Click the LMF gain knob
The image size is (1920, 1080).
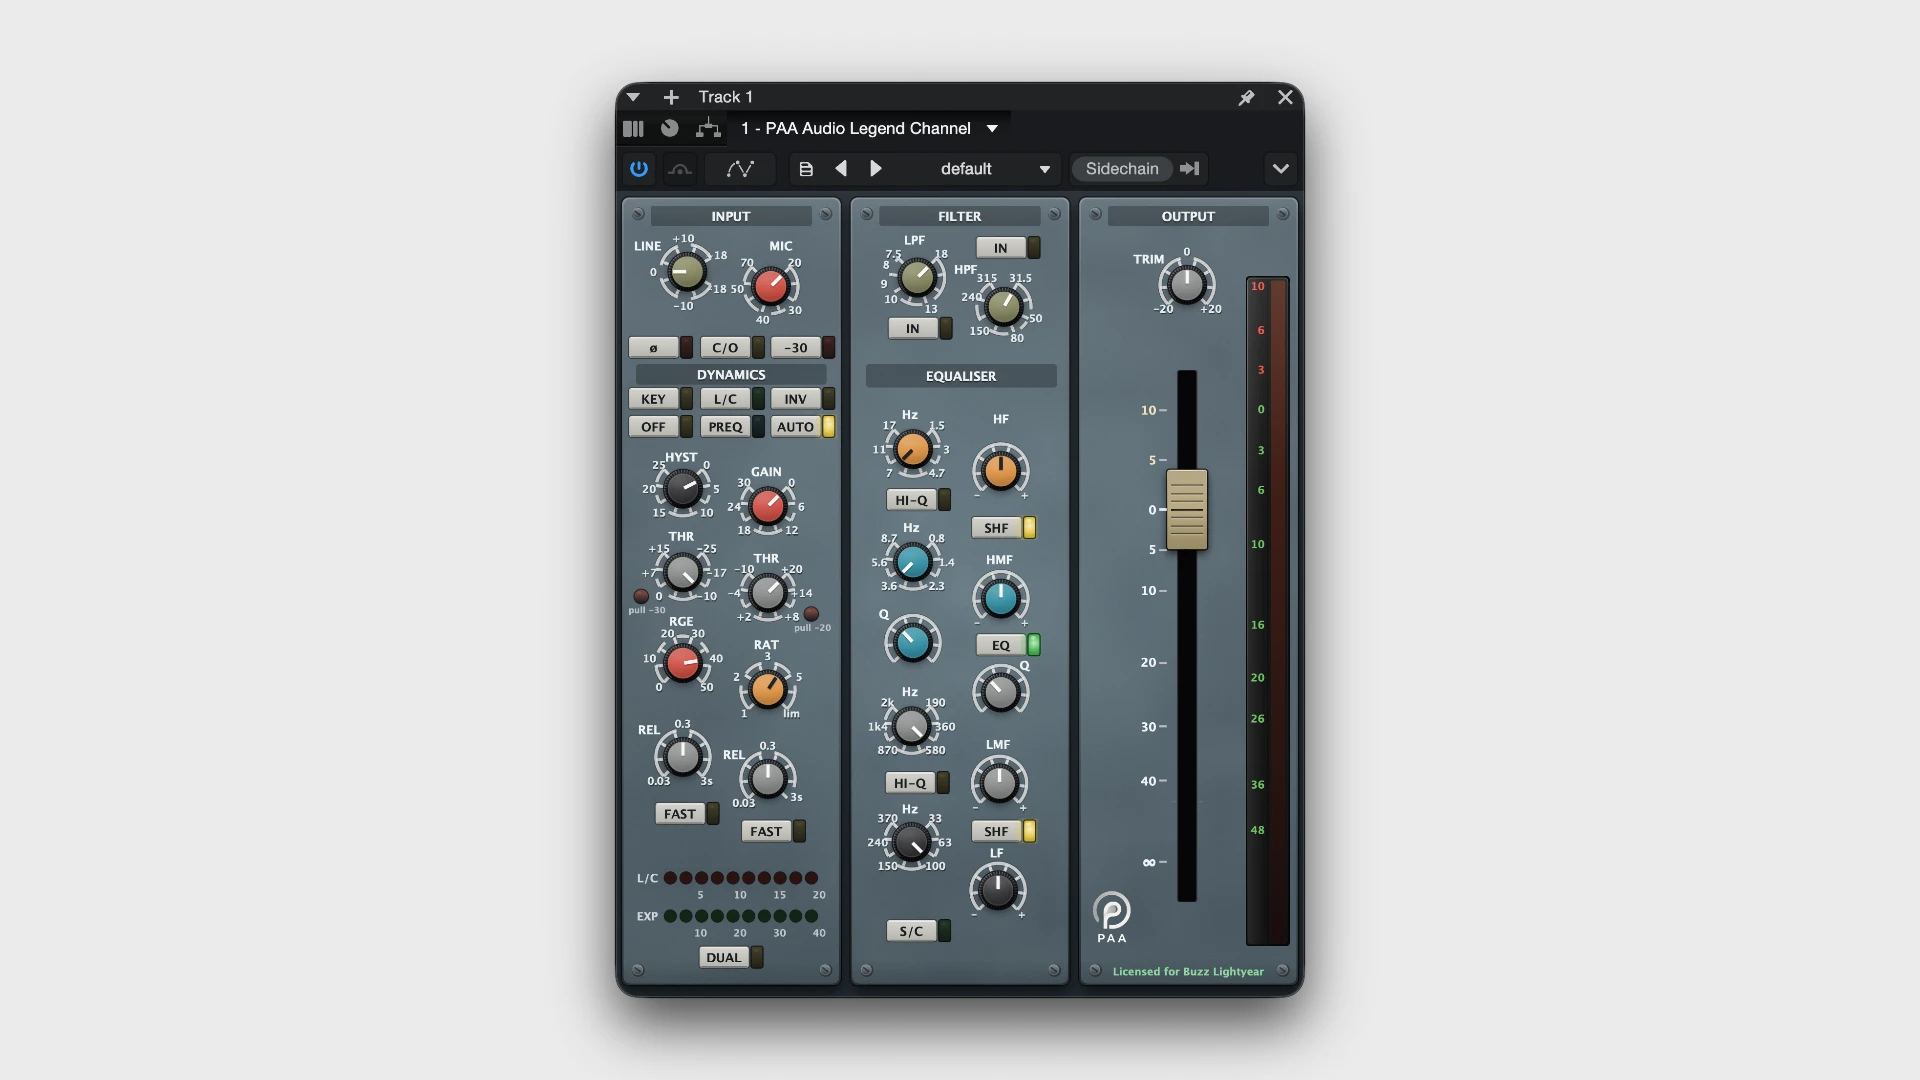(1000, 784)
